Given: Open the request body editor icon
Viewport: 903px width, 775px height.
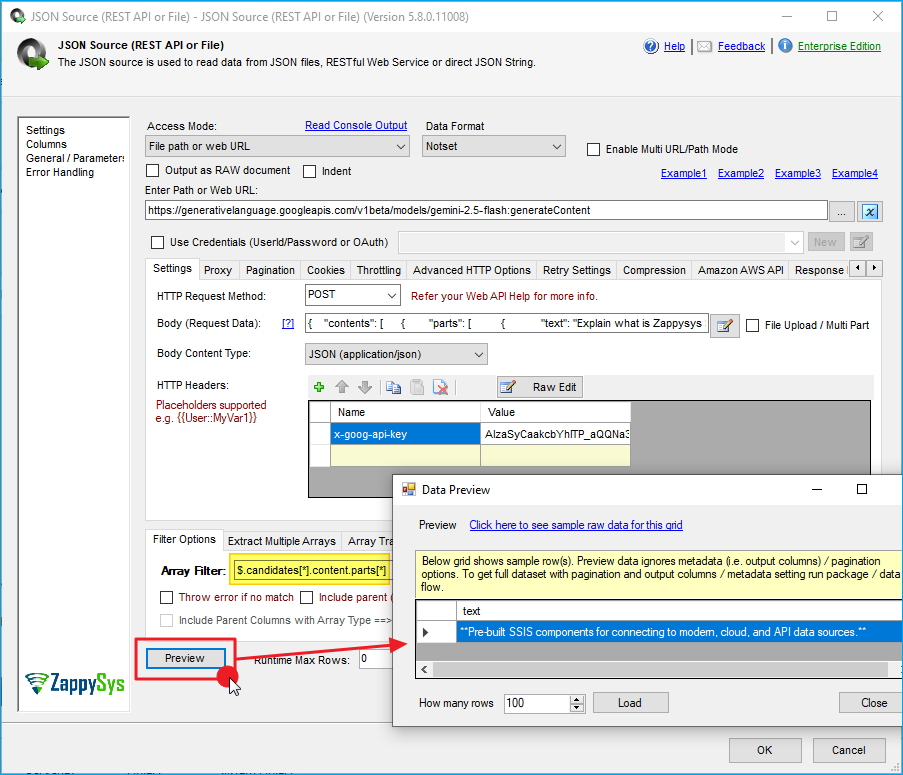Looking at the screenshot, I should click(725, 325).
